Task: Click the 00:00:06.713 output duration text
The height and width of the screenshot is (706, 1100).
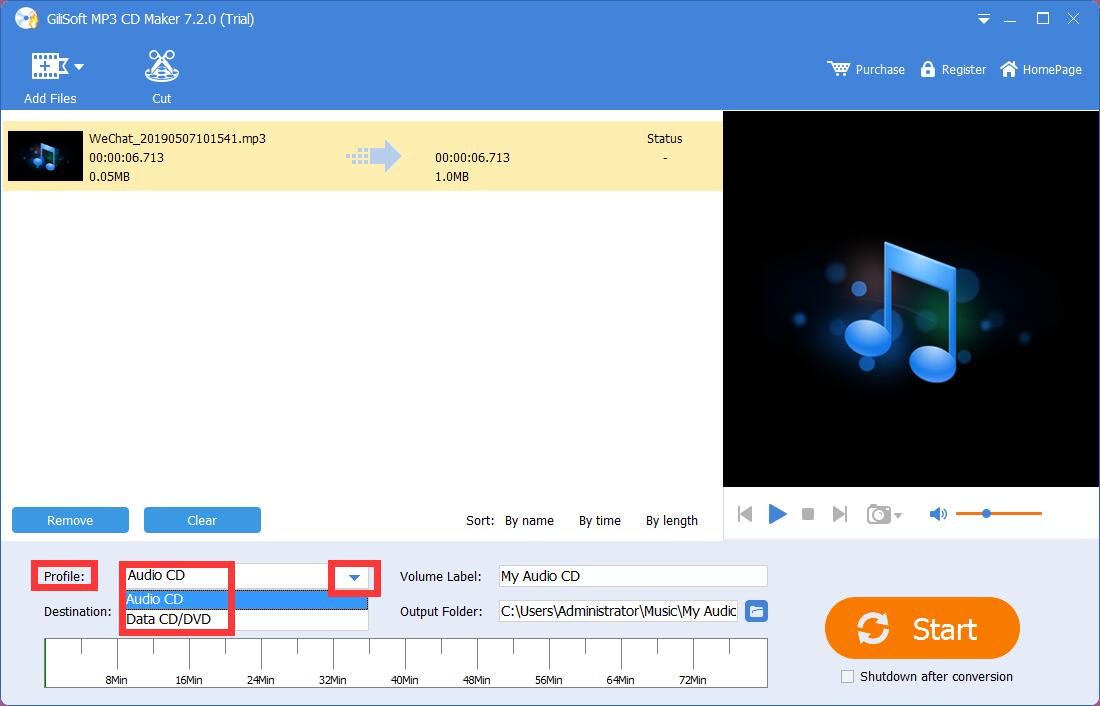Action: (x=472, y=158)
